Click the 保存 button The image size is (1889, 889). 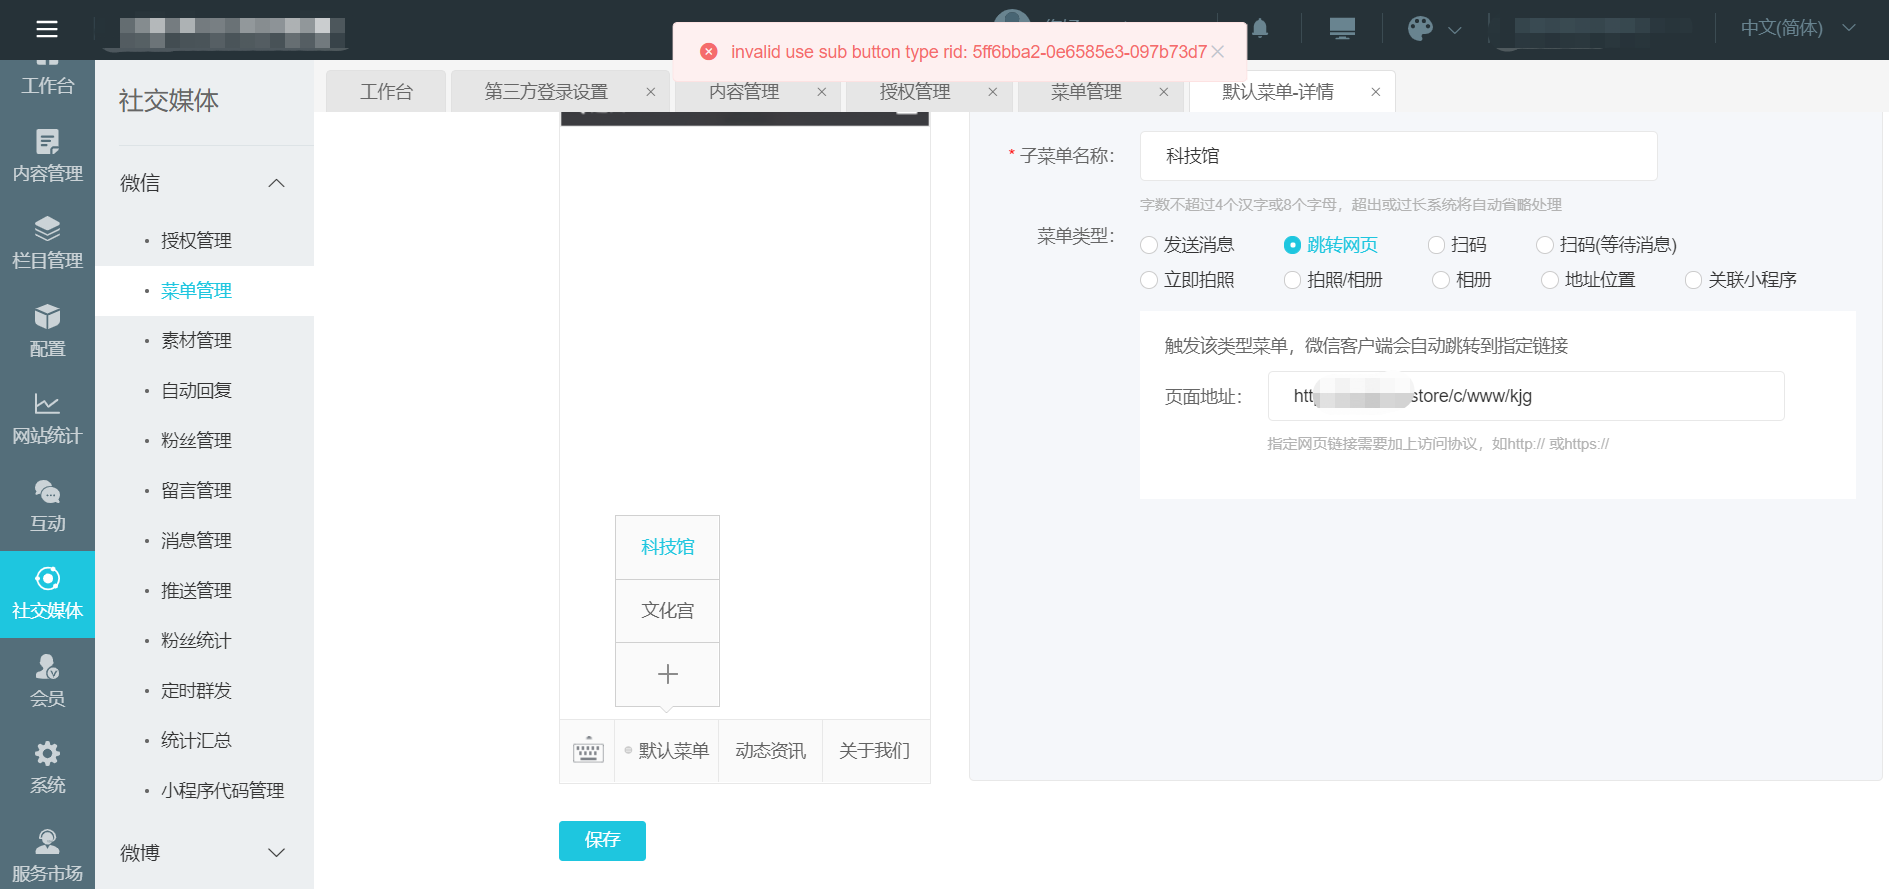tap(602, 840)
